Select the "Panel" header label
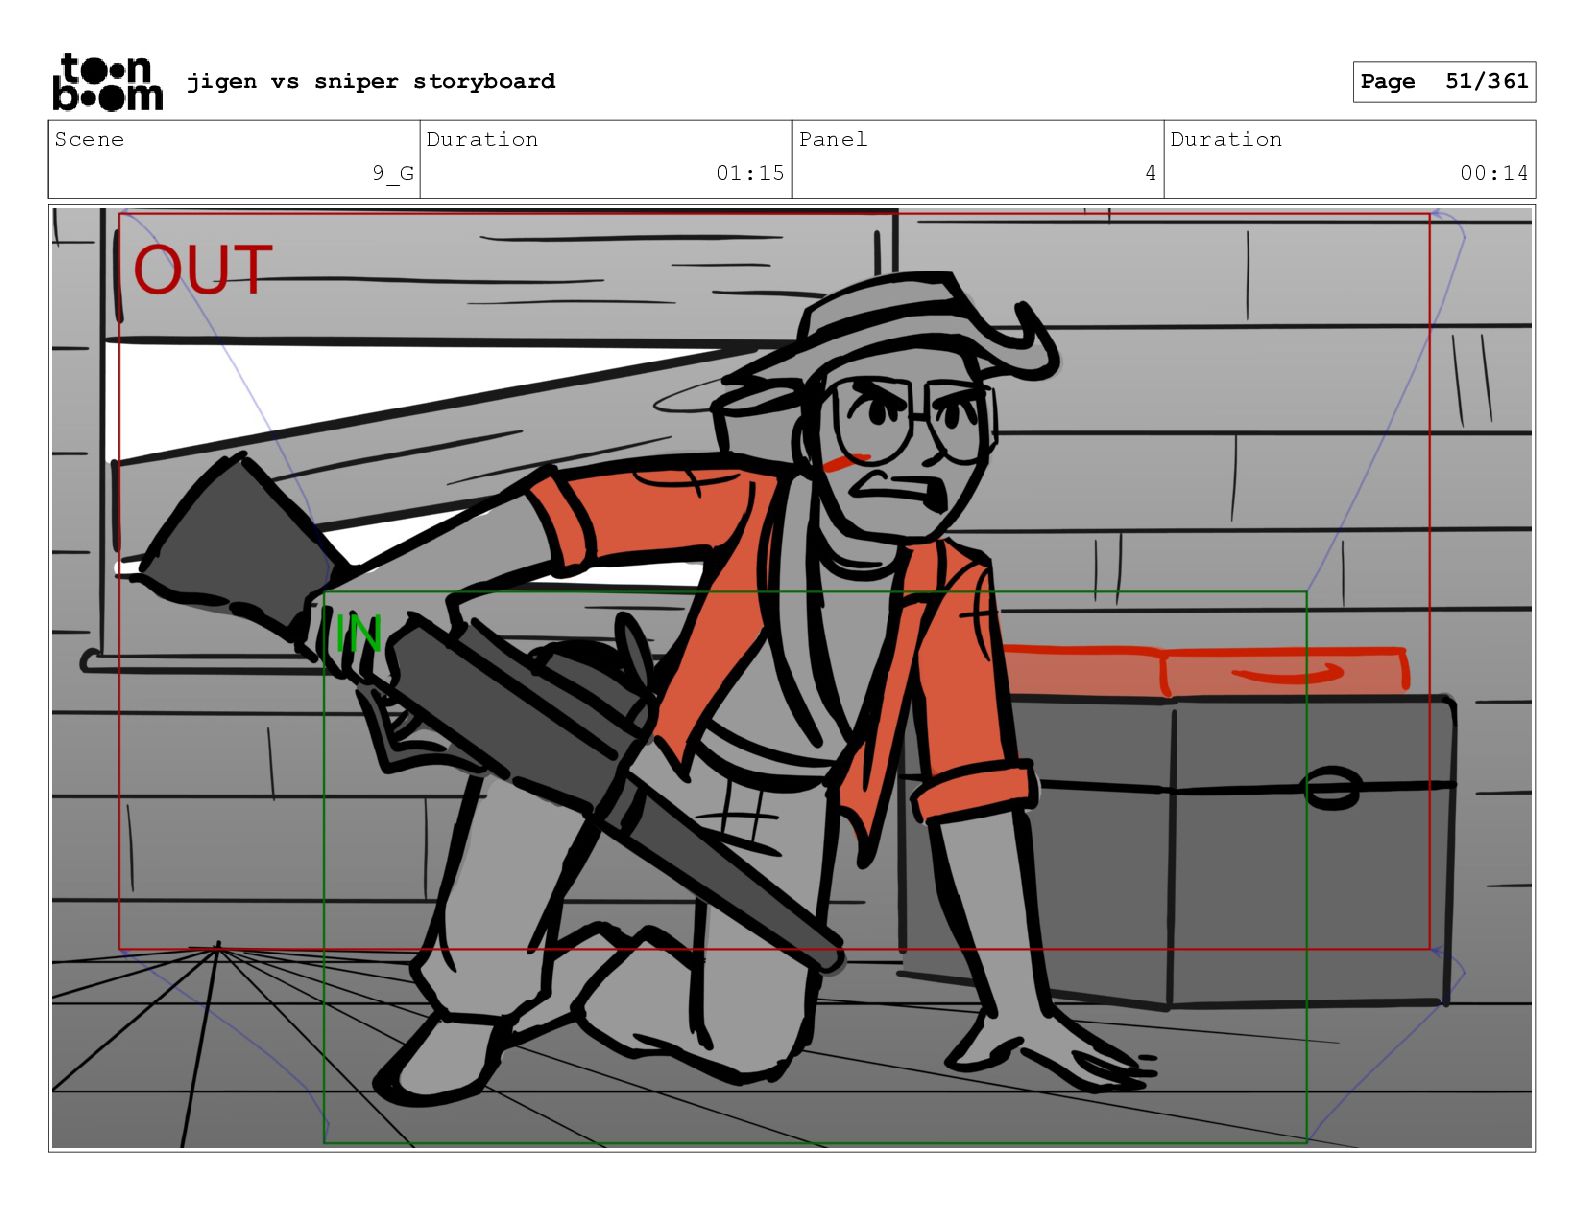The height and width of the screenshot is (1224, 1584). pyautogui.click(x=833, y=139)
